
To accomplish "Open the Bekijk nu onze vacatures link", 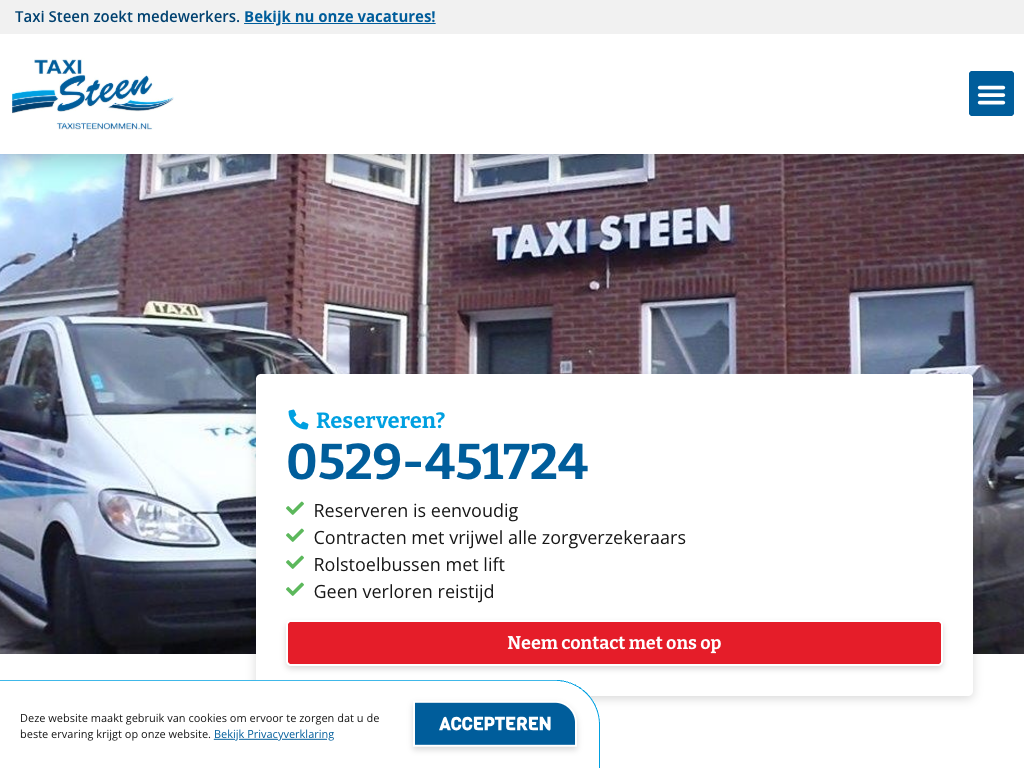I will pos(340,16).
